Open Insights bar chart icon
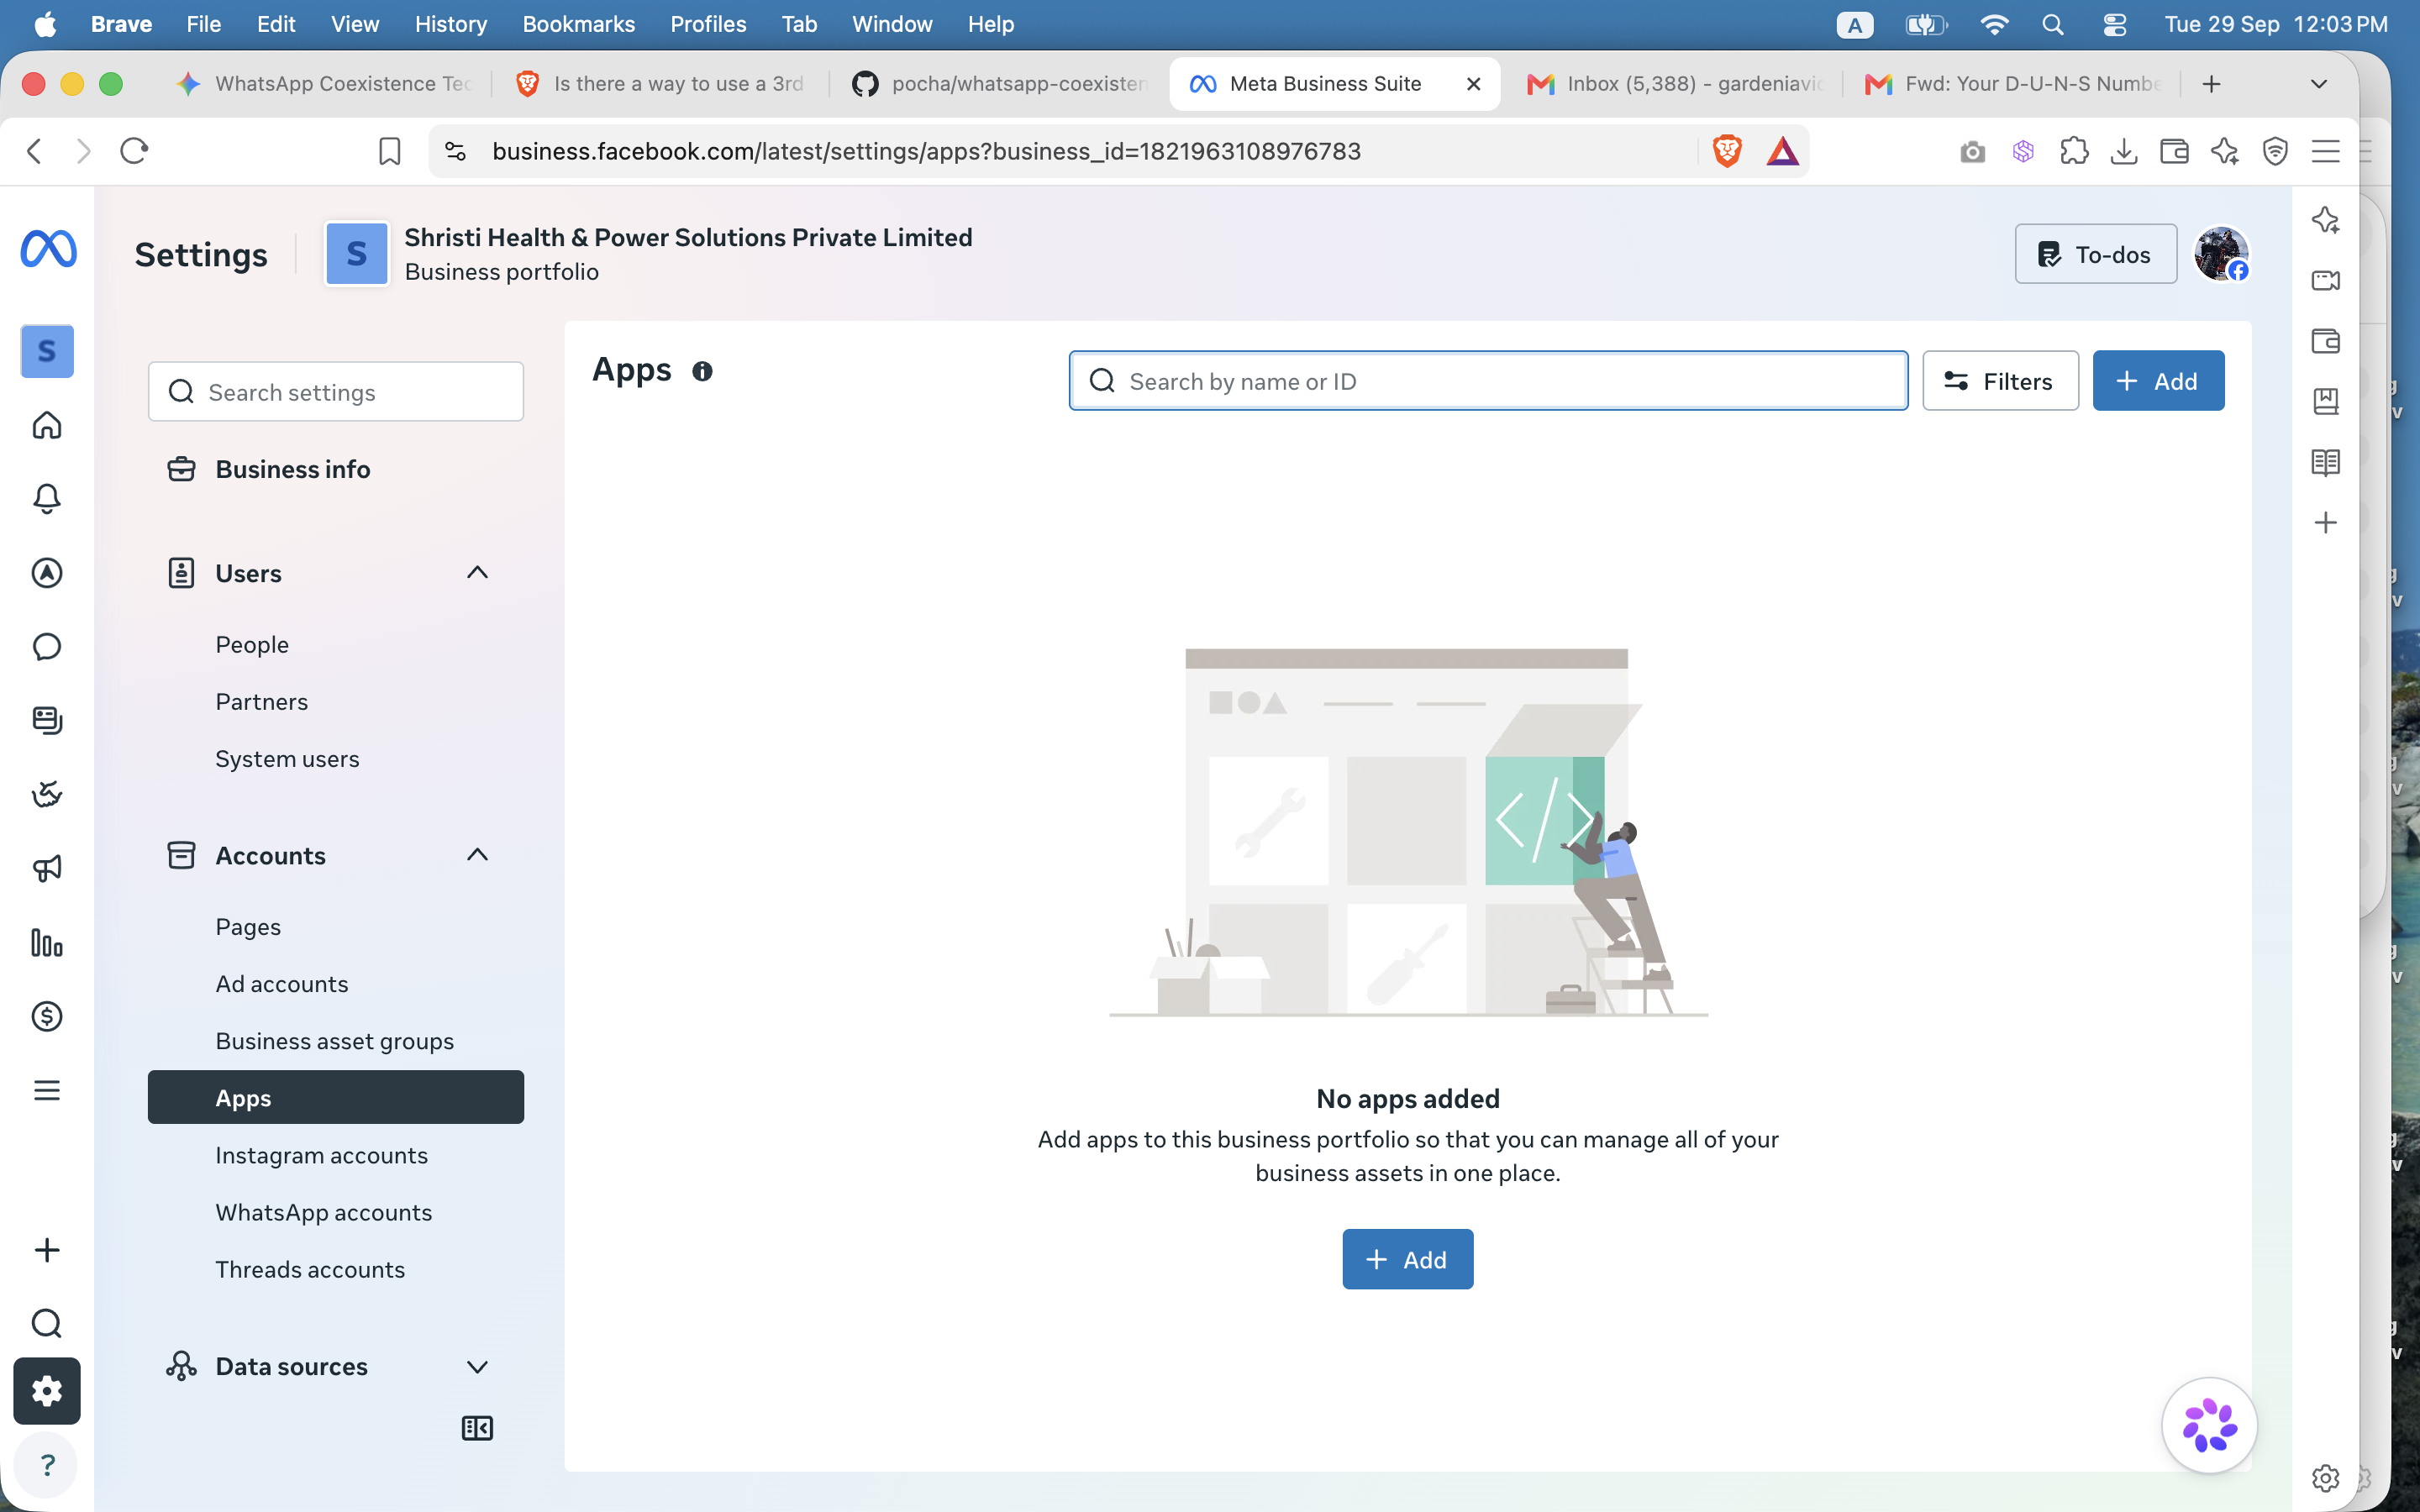Viewport: 2420px width, 1512px height. (47, 942)
